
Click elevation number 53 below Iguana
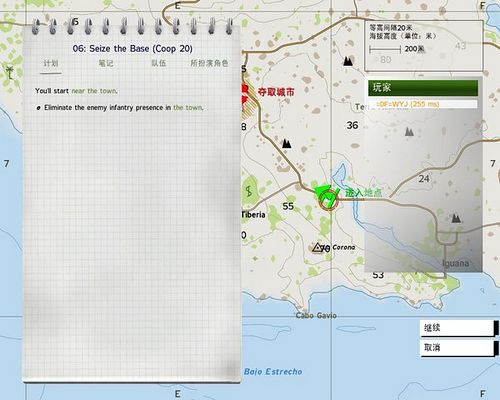(378, 275)
